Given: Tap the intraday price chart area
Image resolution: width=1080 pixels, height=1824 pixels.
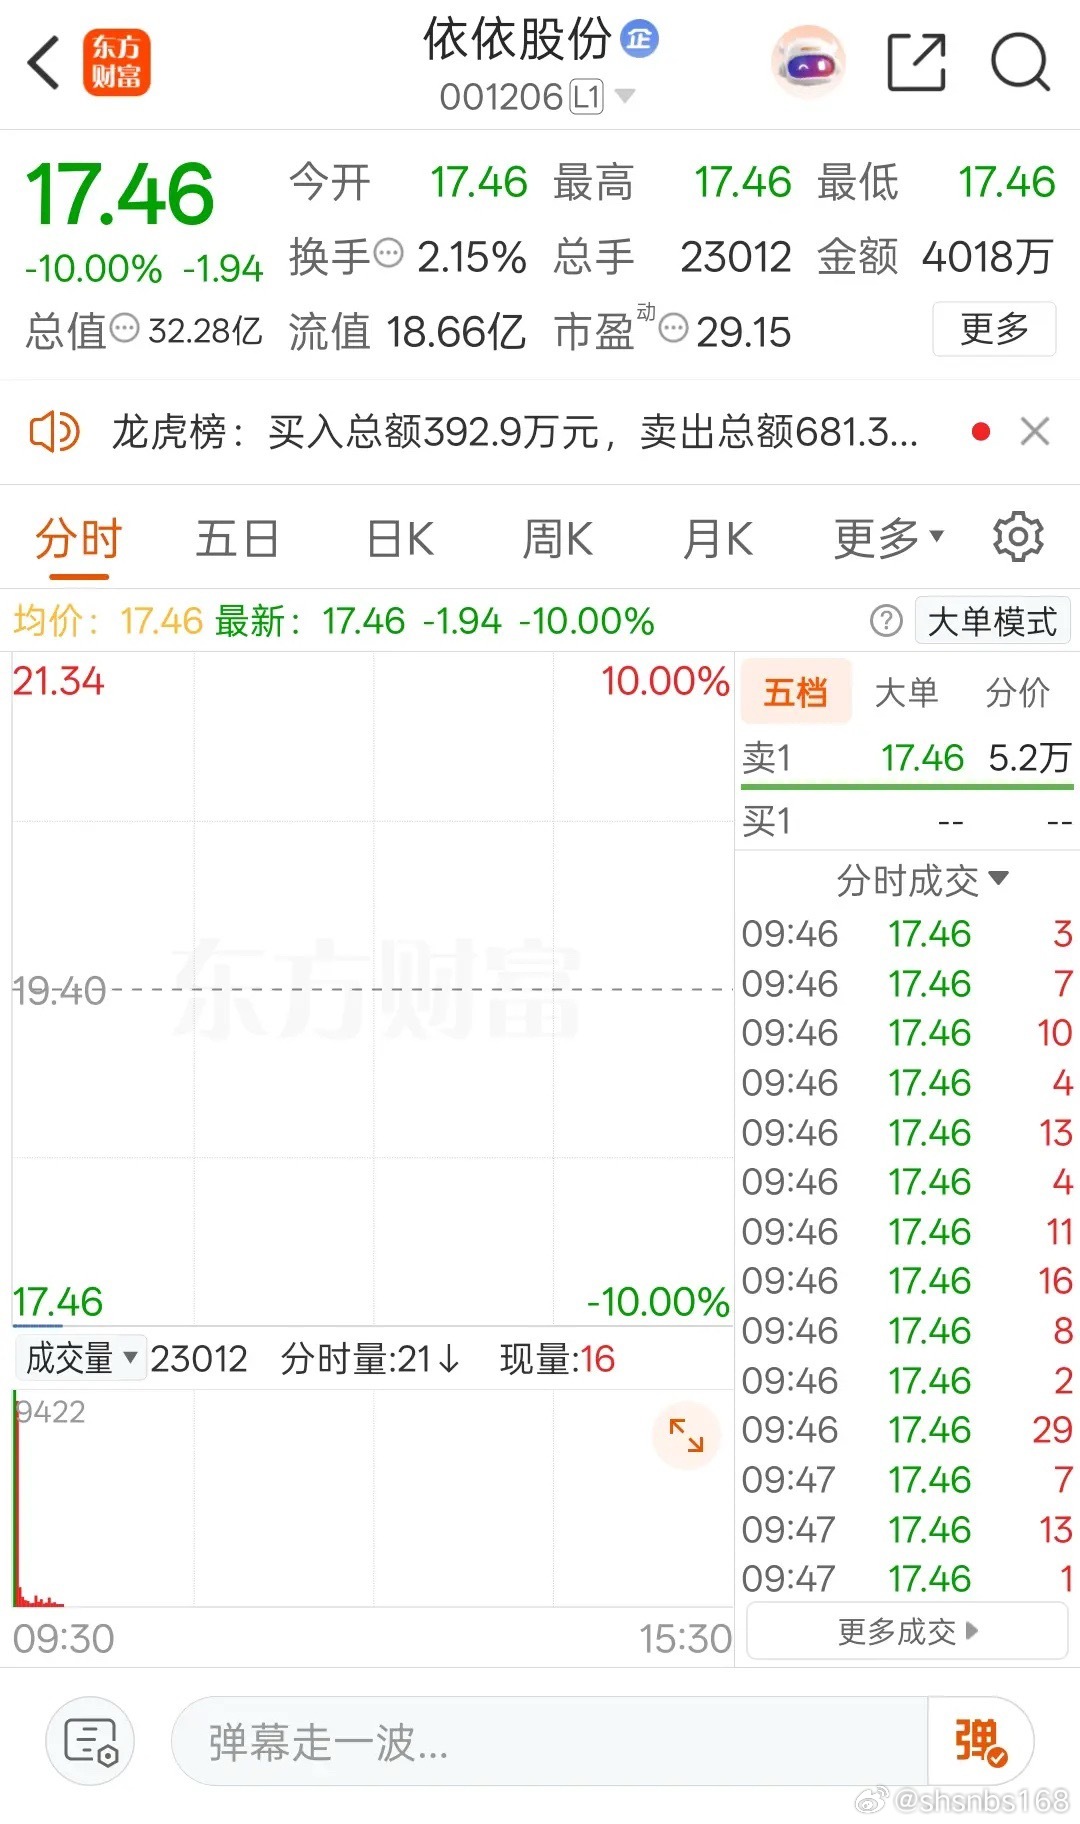Looking at the screenshot, I should click(372, 989).
